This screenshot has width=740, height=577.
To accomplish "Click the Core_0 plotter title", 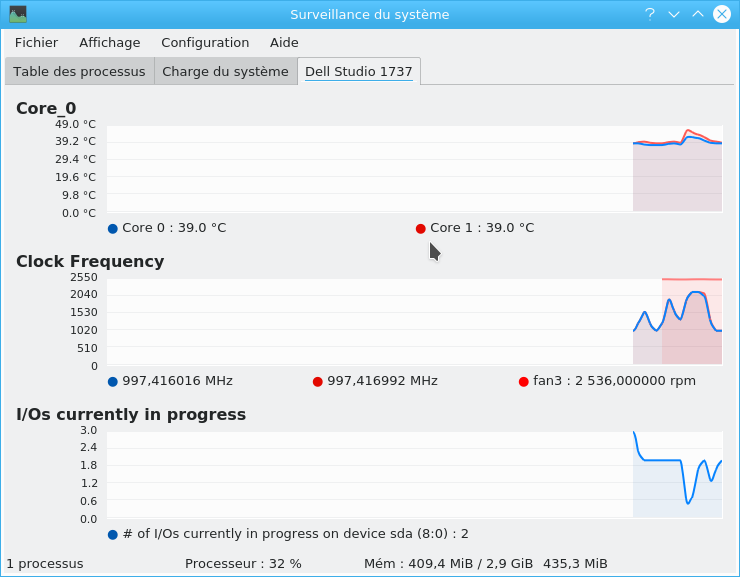I will 46,108.
